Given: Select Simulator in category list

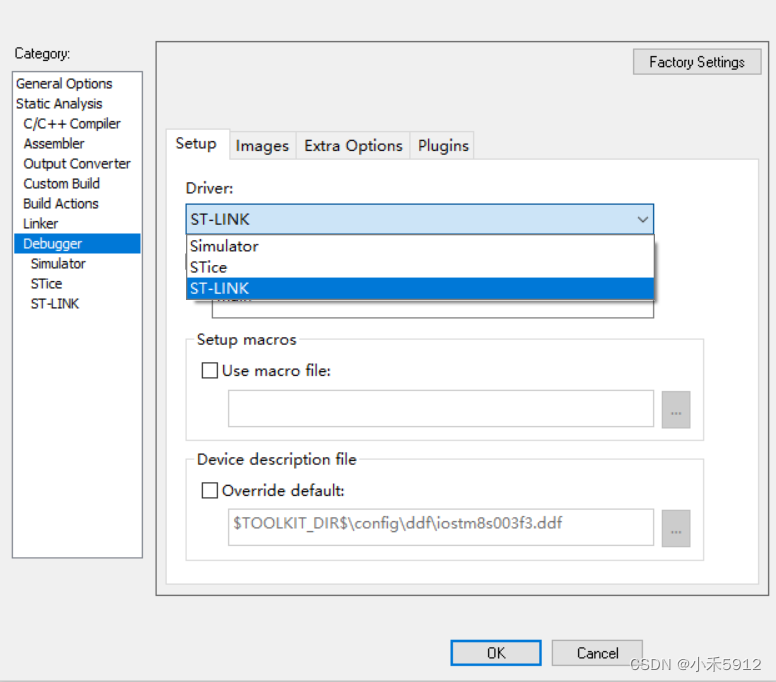Looking at the screenshot, I should 58,264.
